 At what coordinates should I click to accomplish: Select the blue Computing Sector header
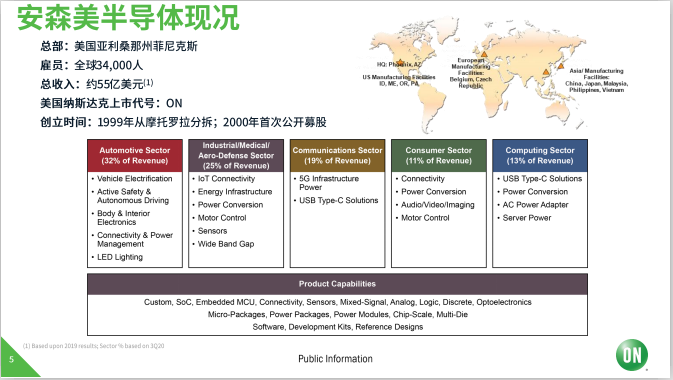click(540, 155)
